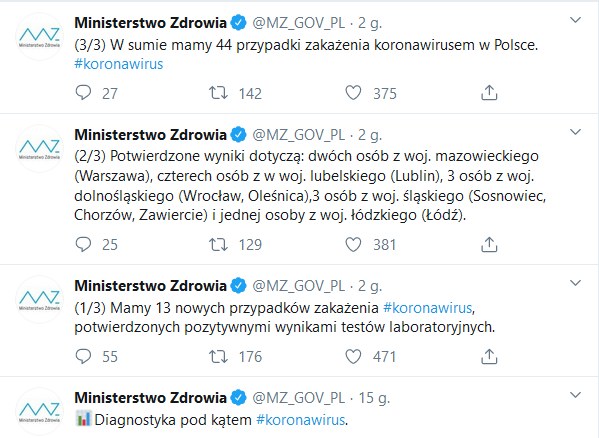The image size is (599, 438).
Task: Open options chevron on the (2/3) tweet
Action: point(575,132)
